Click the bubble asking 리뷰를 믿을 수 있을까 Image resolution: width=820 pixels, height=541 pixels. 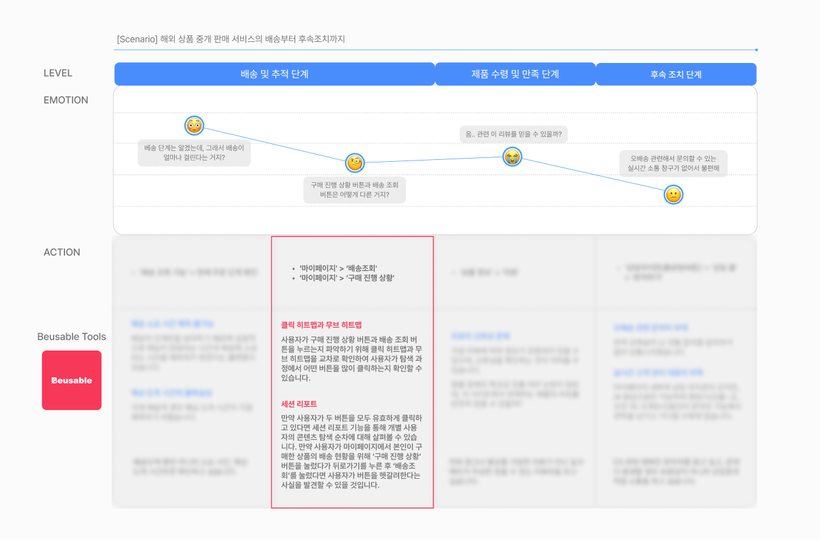point(514,134)
